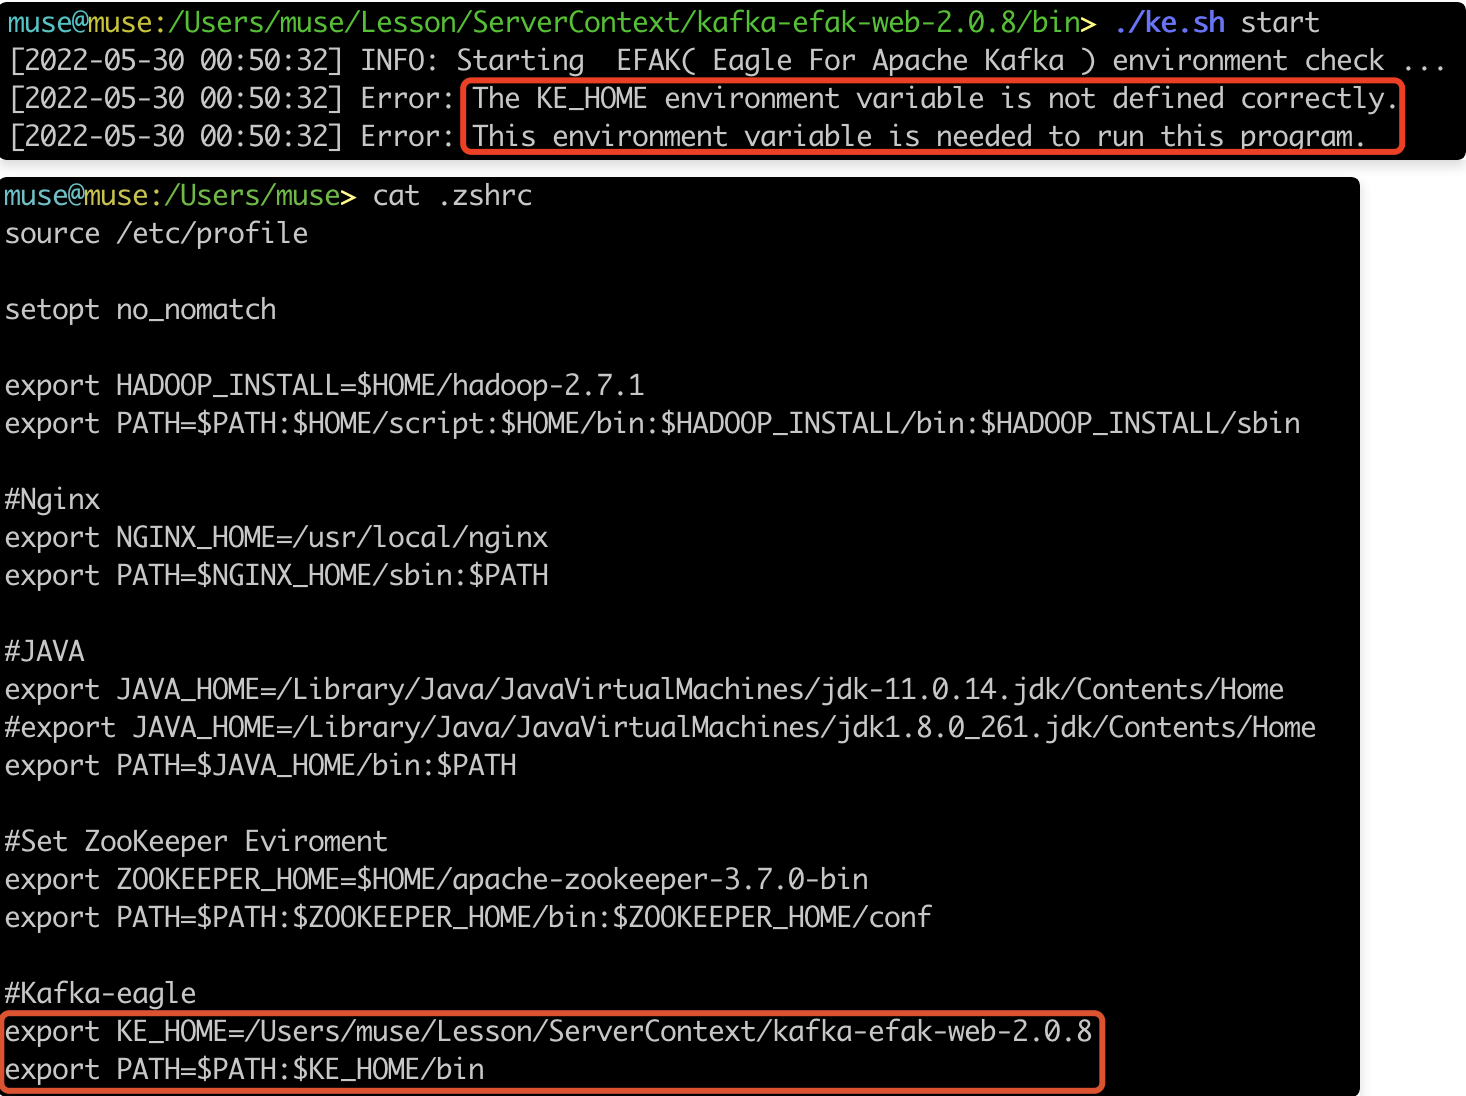Click the '#Kafka-eagle' comment line
The image size is (1466, 1096).
[x=100, y=993]
